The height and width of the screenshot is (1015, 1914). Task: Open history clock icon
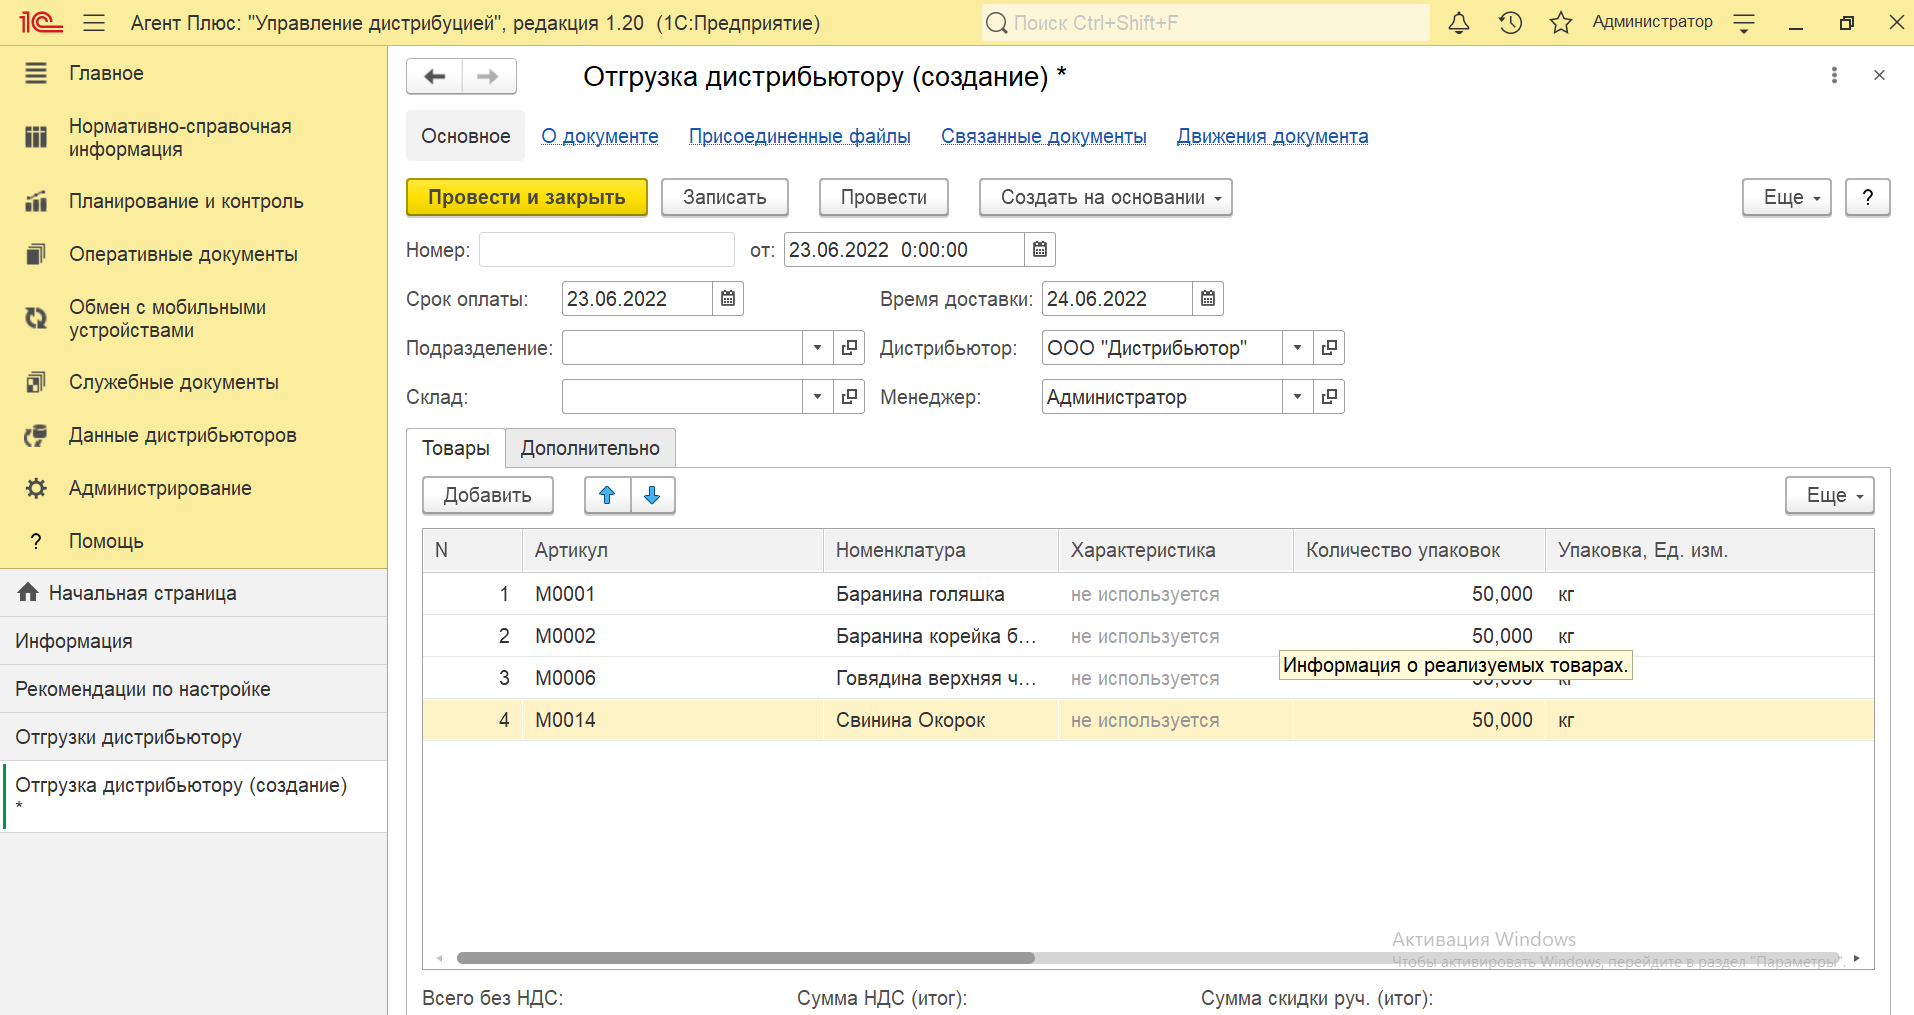[x=1510, y=22]
